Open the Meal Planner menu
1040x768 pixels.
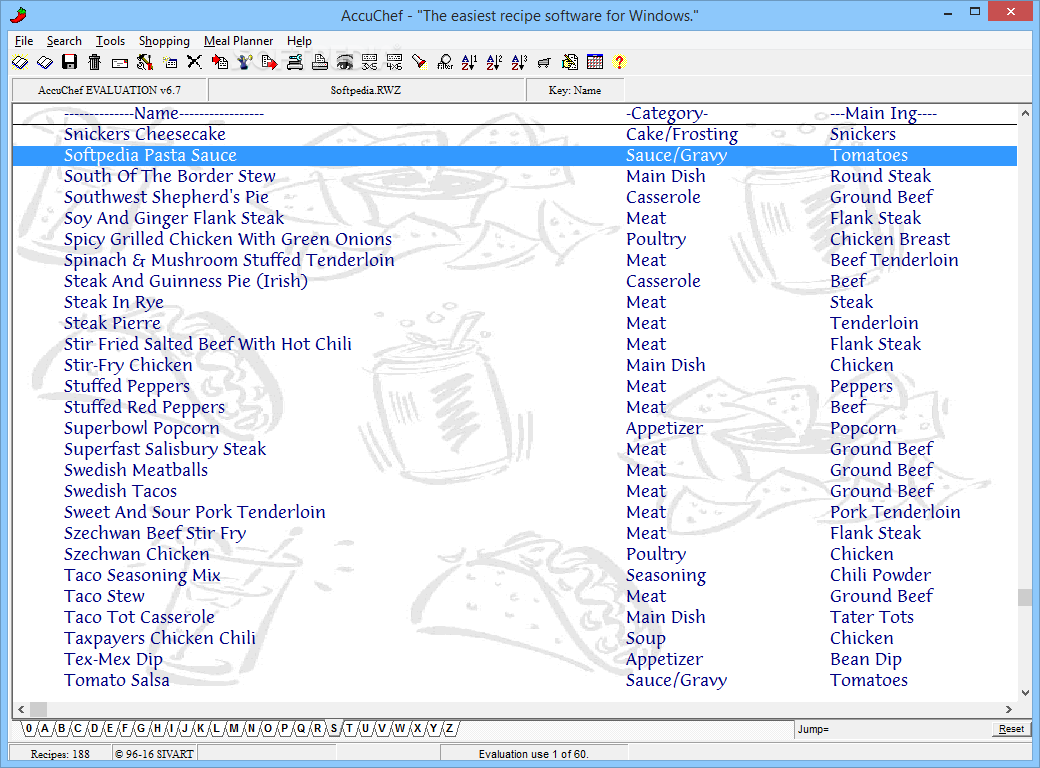coord(239,41)
